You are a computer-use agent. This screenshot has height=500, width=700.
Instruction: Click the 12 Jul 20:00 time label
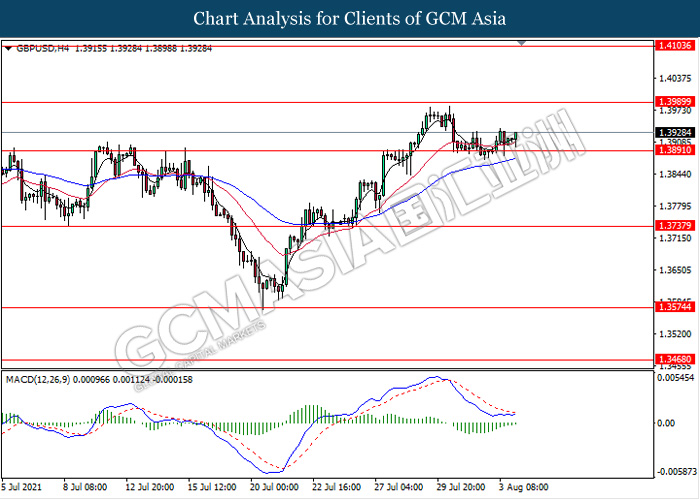[x=149, y=487]
